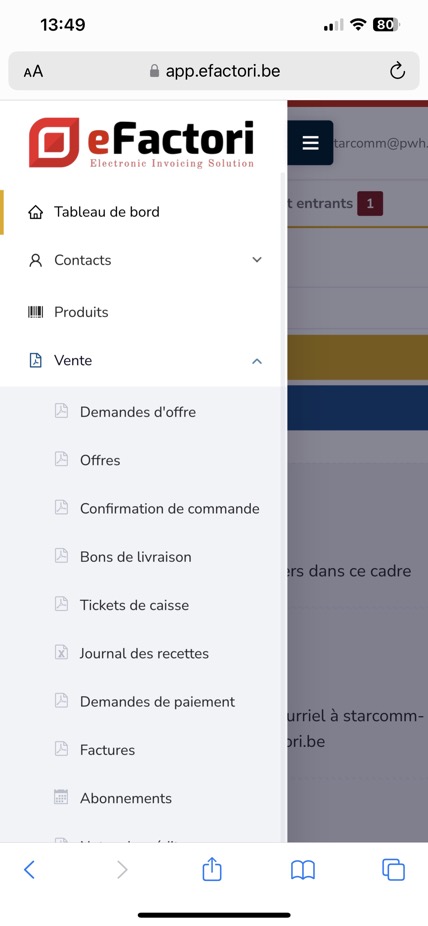Screen dimensions: 428x926
Task: Click the calendar icon beside Abonnements
Action: tap(61, 797)
